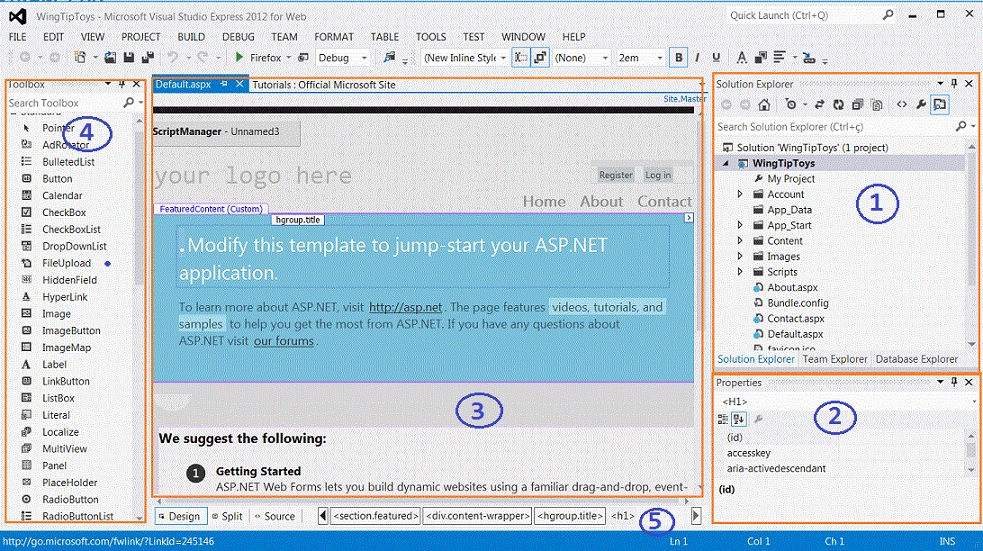Click the Log in link
The width and height of the screenshot is (983, 551).
[658, 175]
